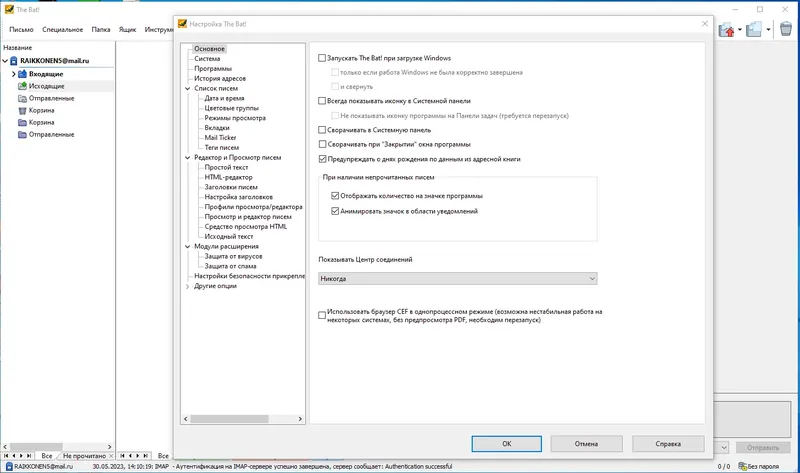800x473 pixels.
Task: Click next-tab arrow under the folder pane
Action: [x=21, y=456]
